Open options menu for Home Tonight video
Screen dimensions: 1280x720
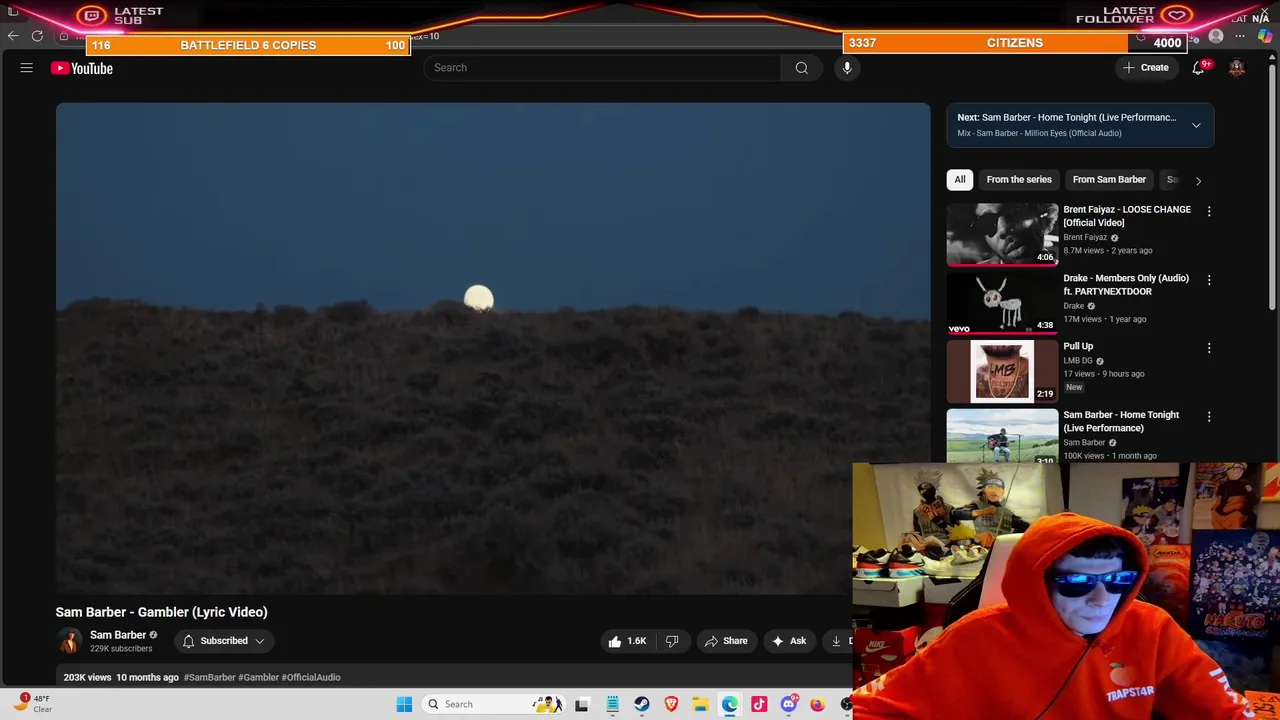(1209, 416)
